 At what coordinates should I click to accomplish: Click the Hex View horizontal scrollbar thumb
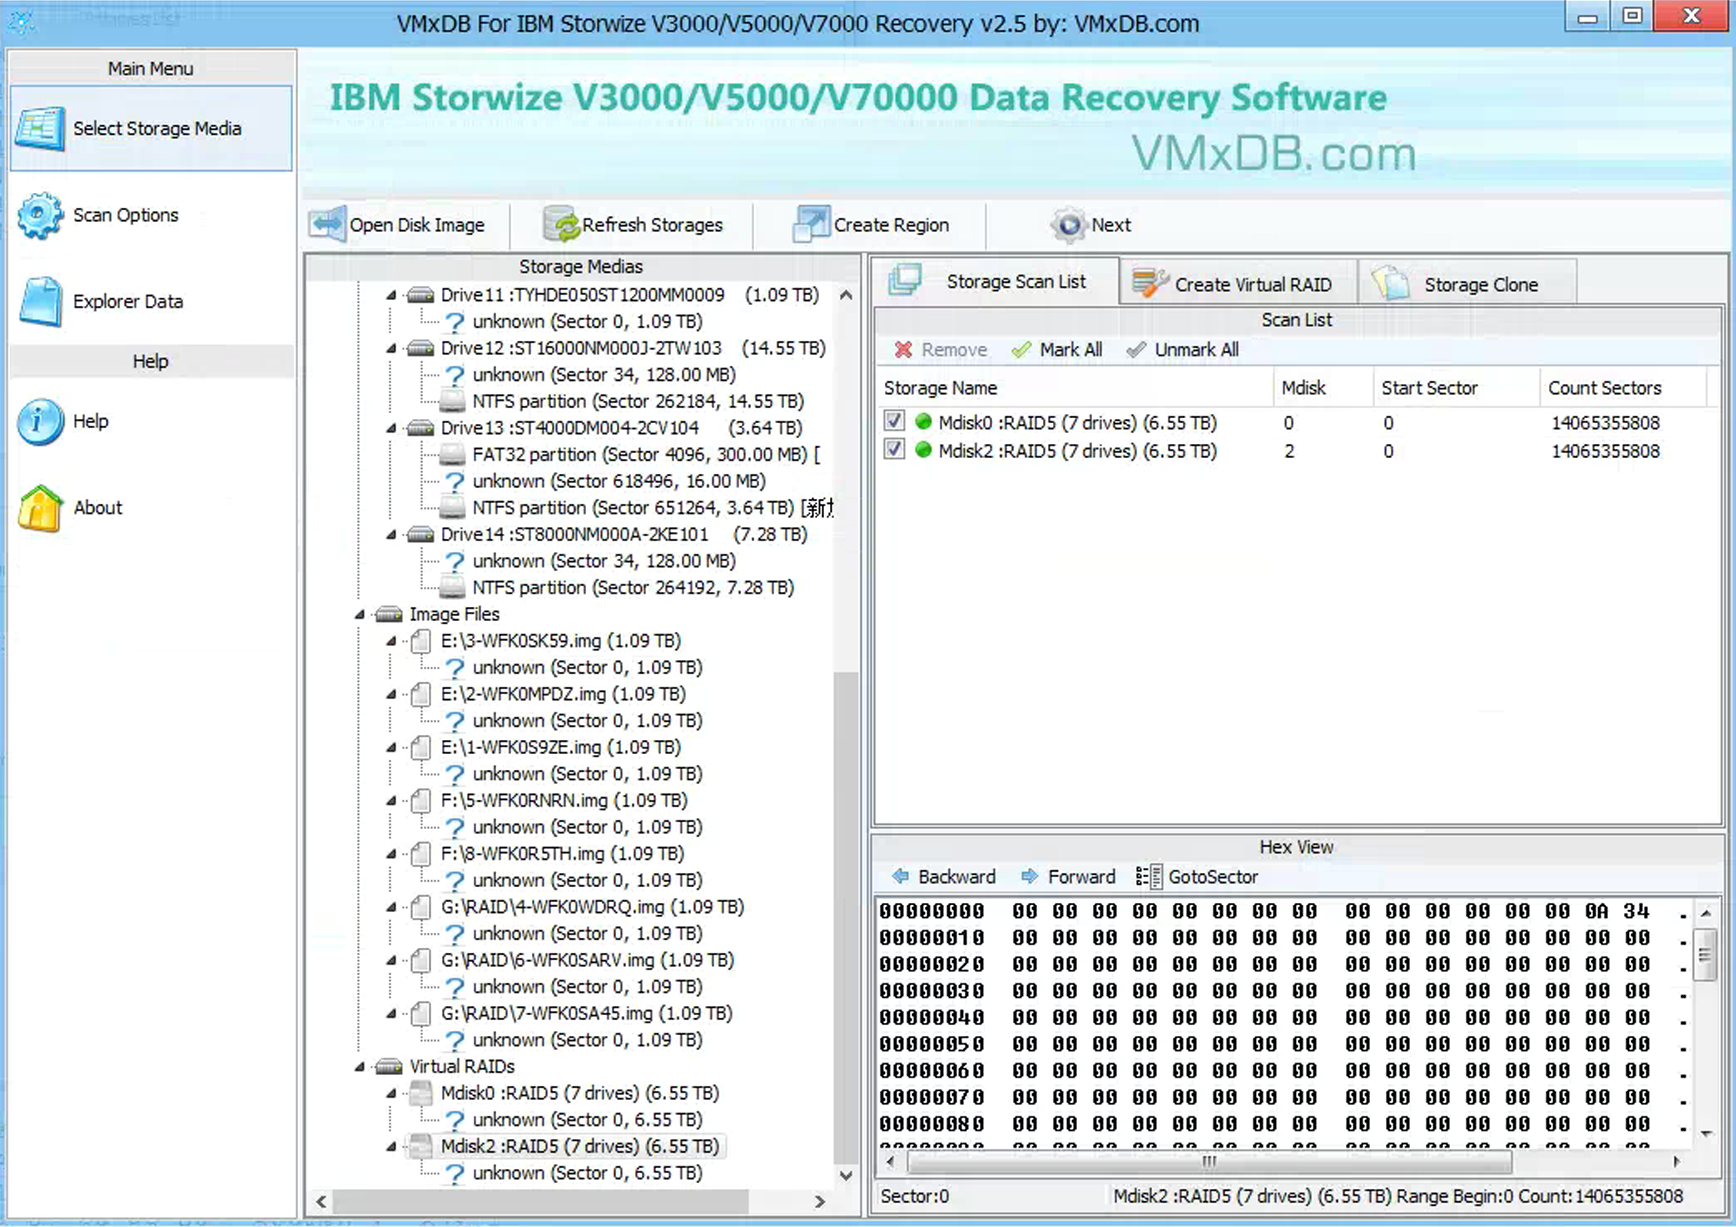coord(1210,1162)
